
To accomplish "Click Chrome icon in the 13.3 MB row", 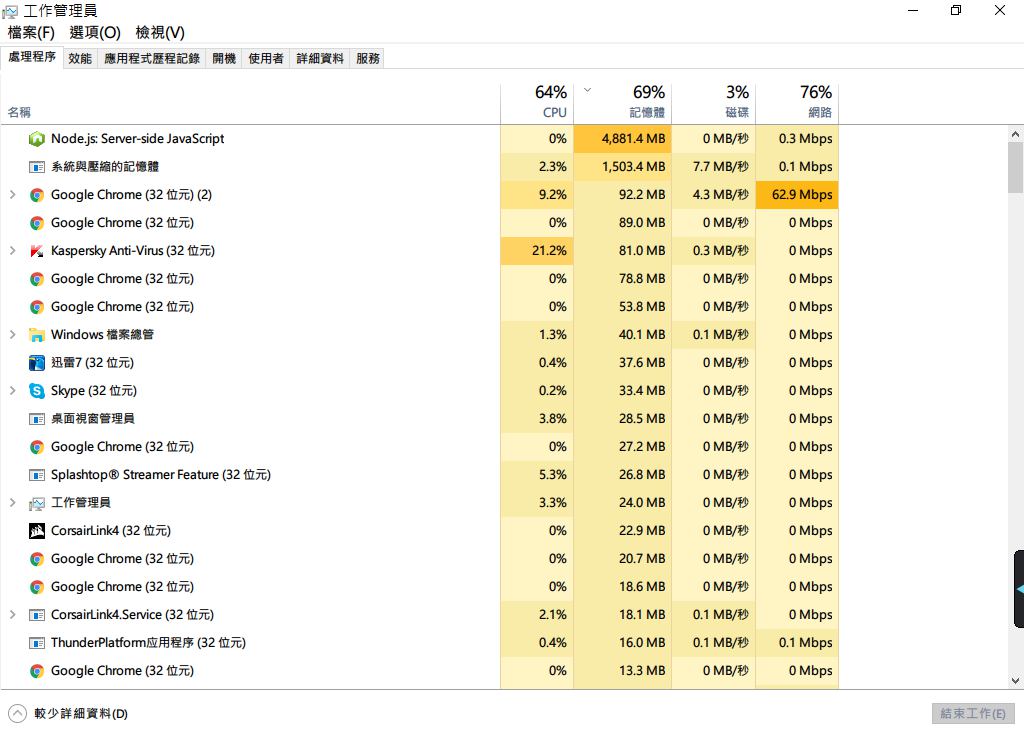I will 37,671.
